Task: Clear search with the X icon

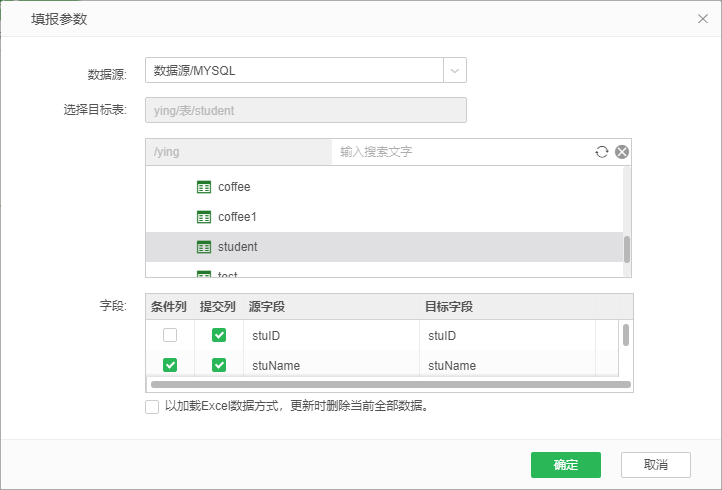Action: click(621, 152)
